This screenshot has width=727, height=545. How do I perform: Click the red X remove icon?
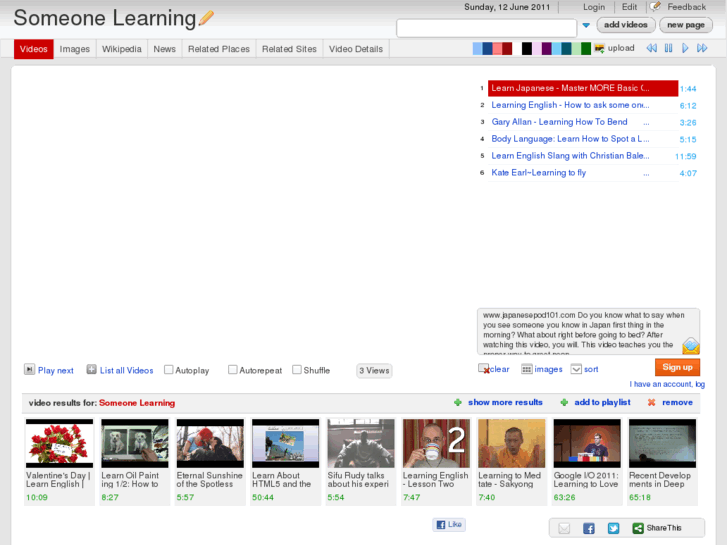tap(651, 403)
